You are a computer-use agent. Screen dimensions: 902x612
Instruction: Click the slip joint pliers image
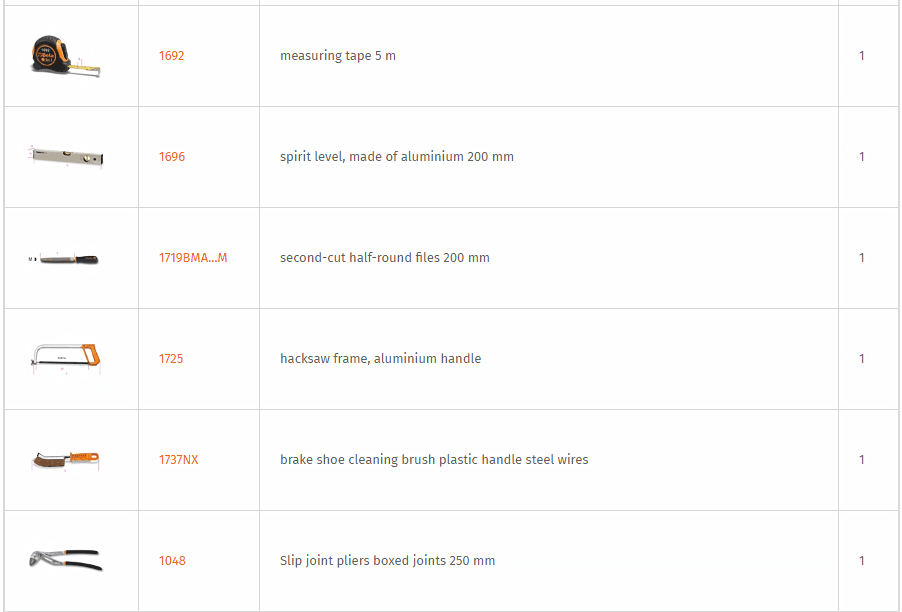(66, 560)
